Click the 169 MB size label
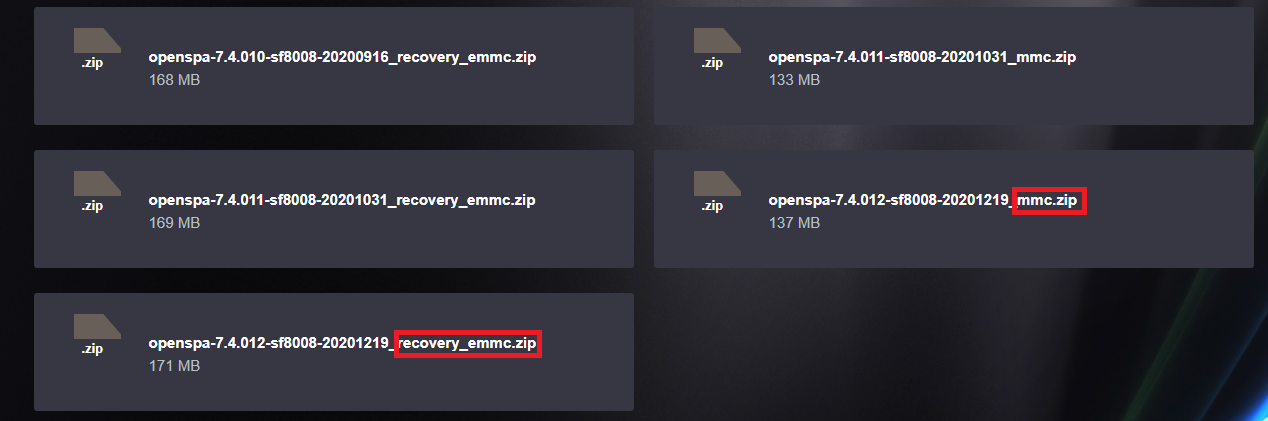 point(174,222)
